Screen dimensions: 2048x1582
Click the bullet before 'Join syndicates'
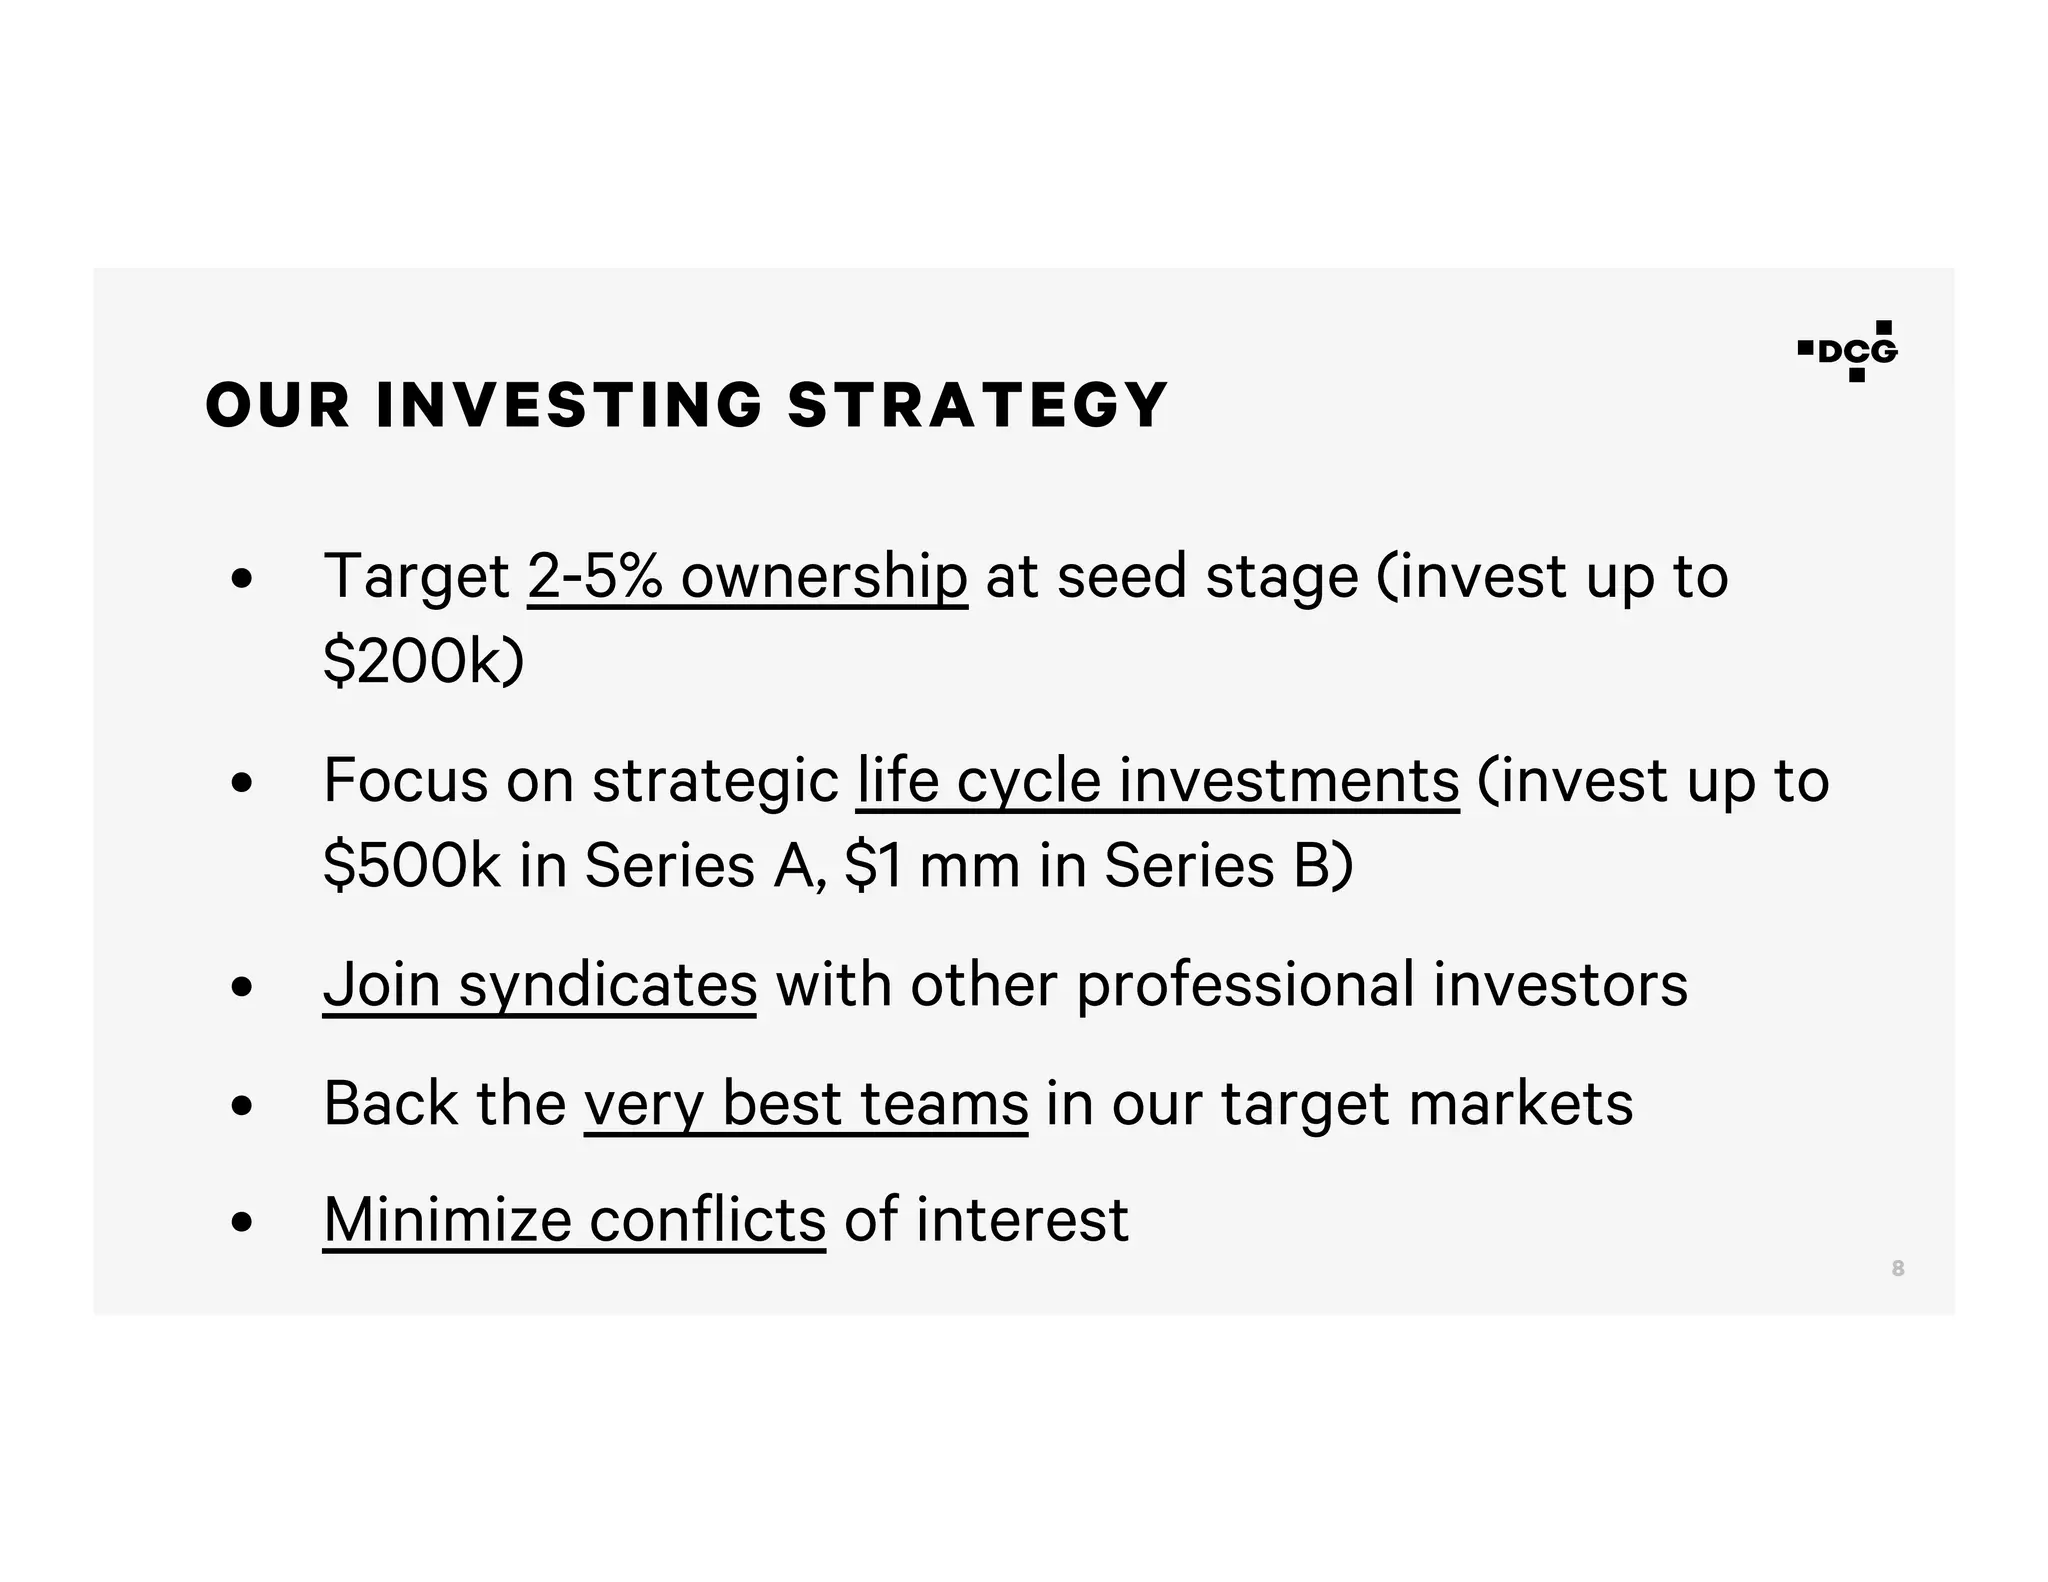[241, 987]
